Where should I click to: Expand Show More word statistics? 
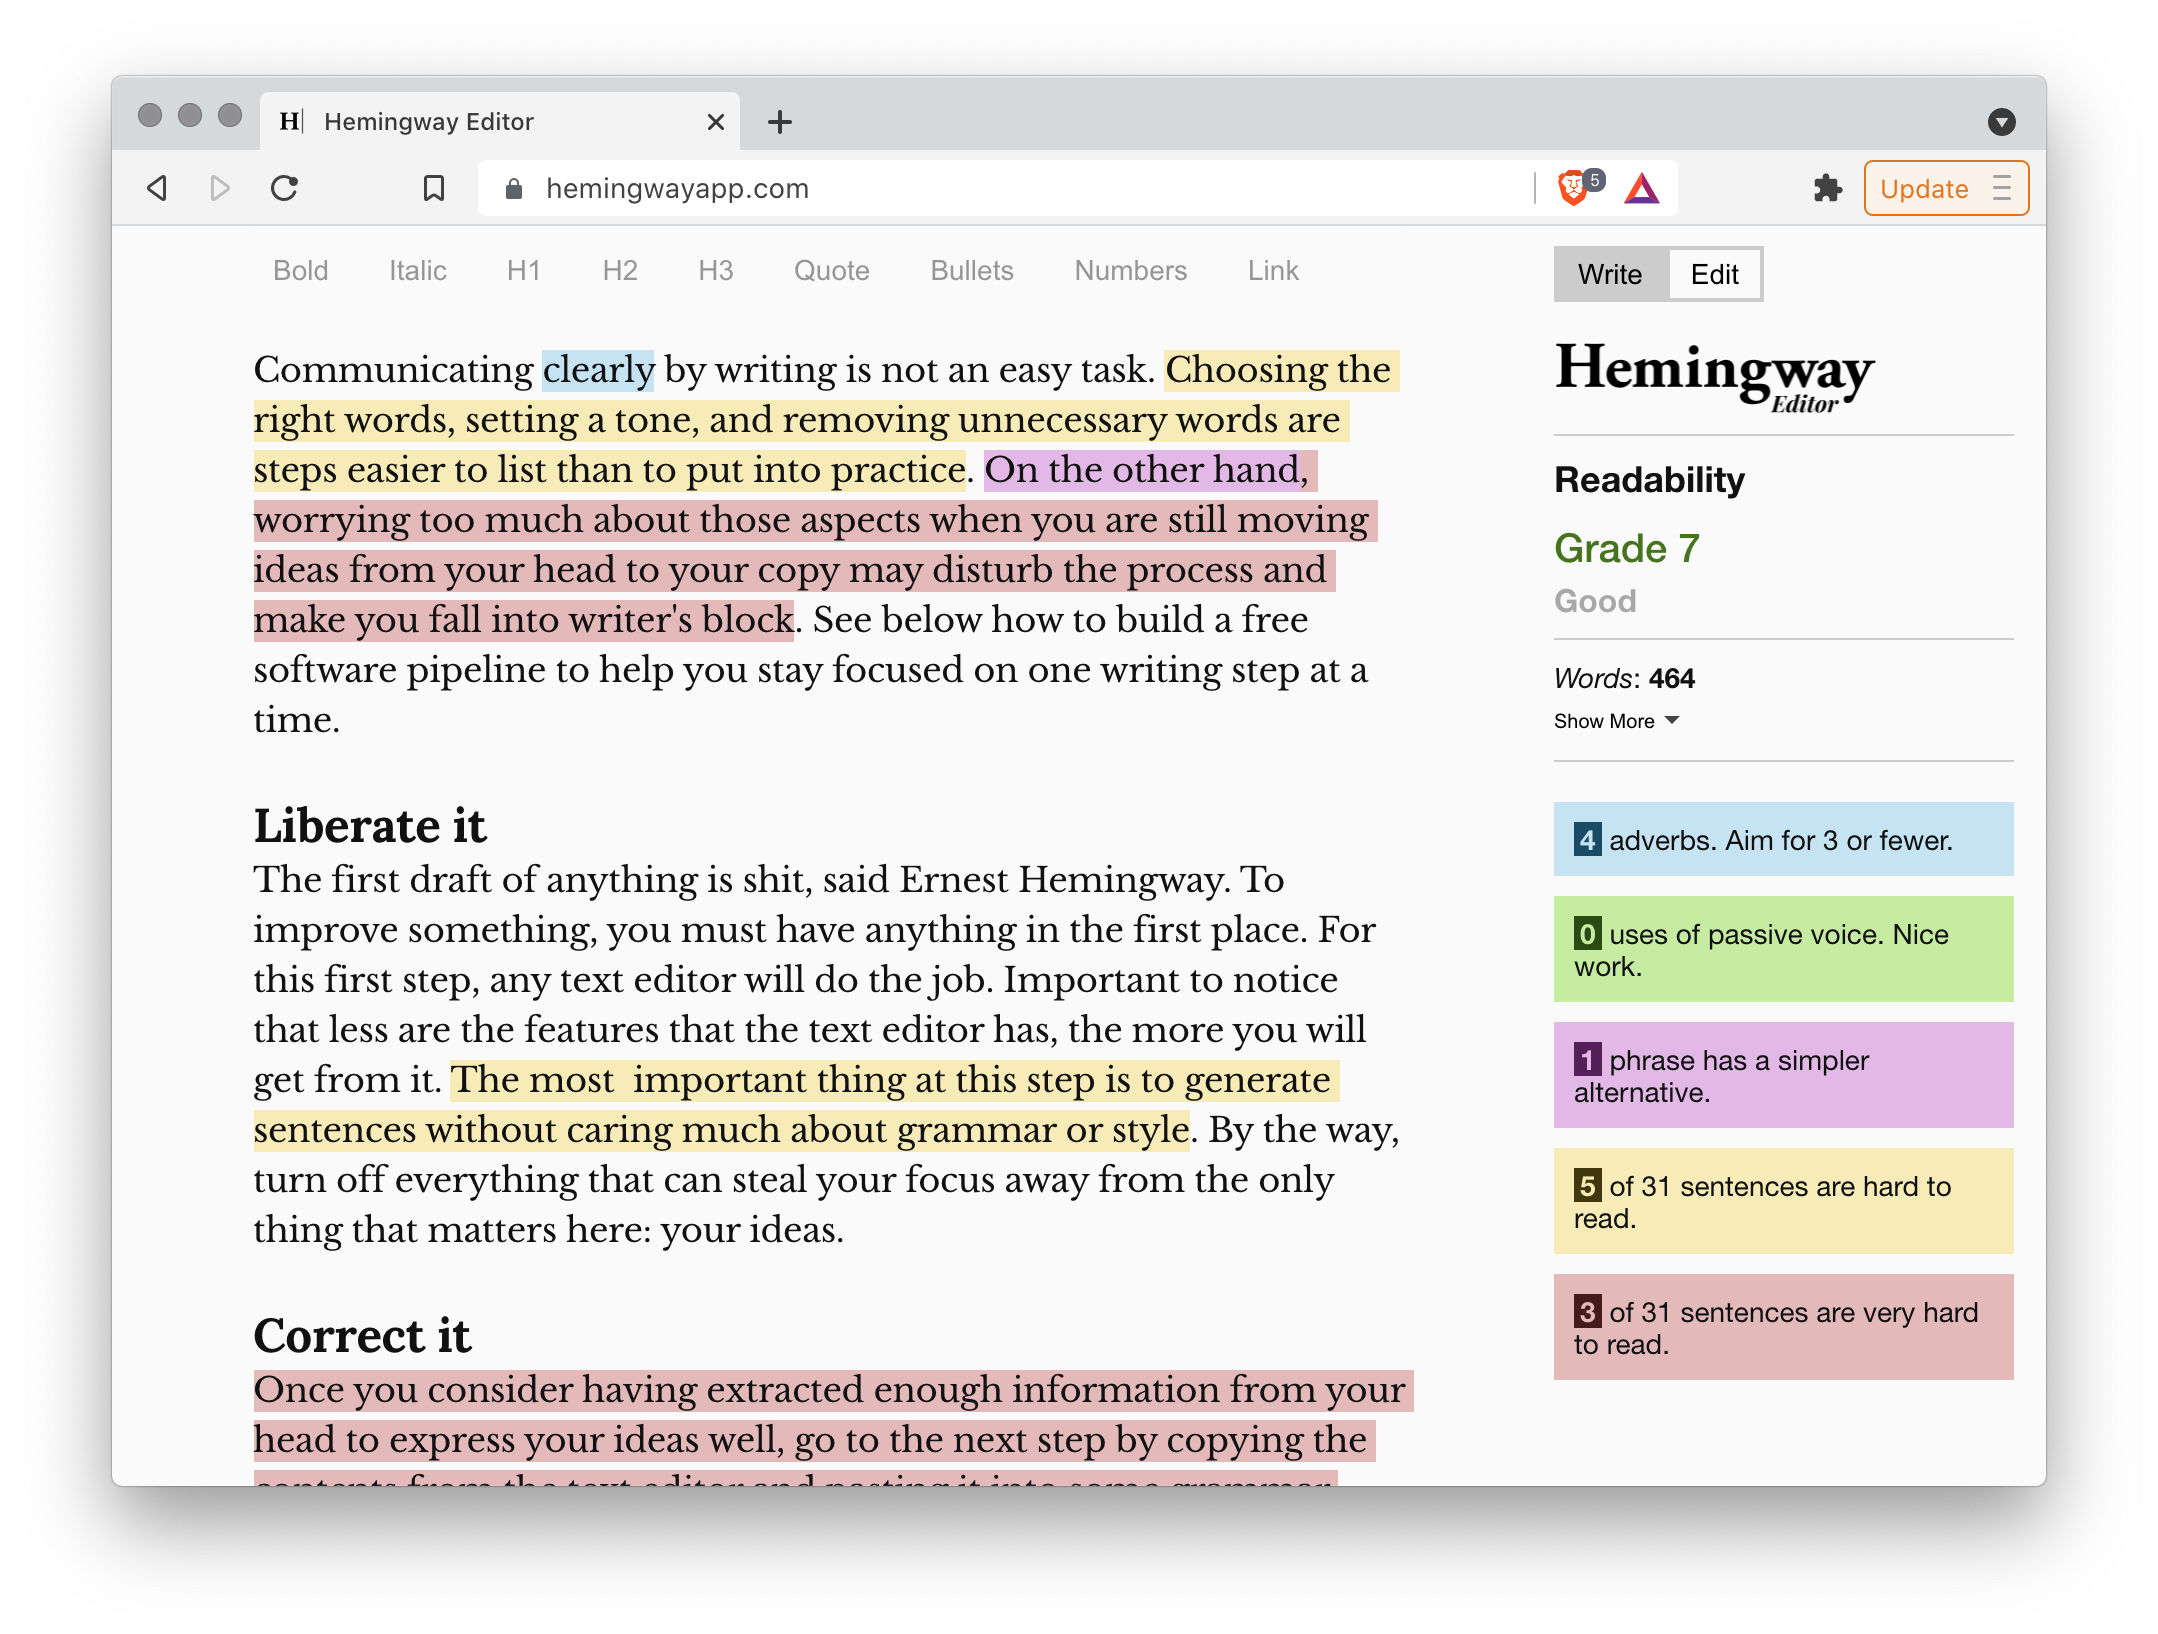click(x=1616, y=721)
